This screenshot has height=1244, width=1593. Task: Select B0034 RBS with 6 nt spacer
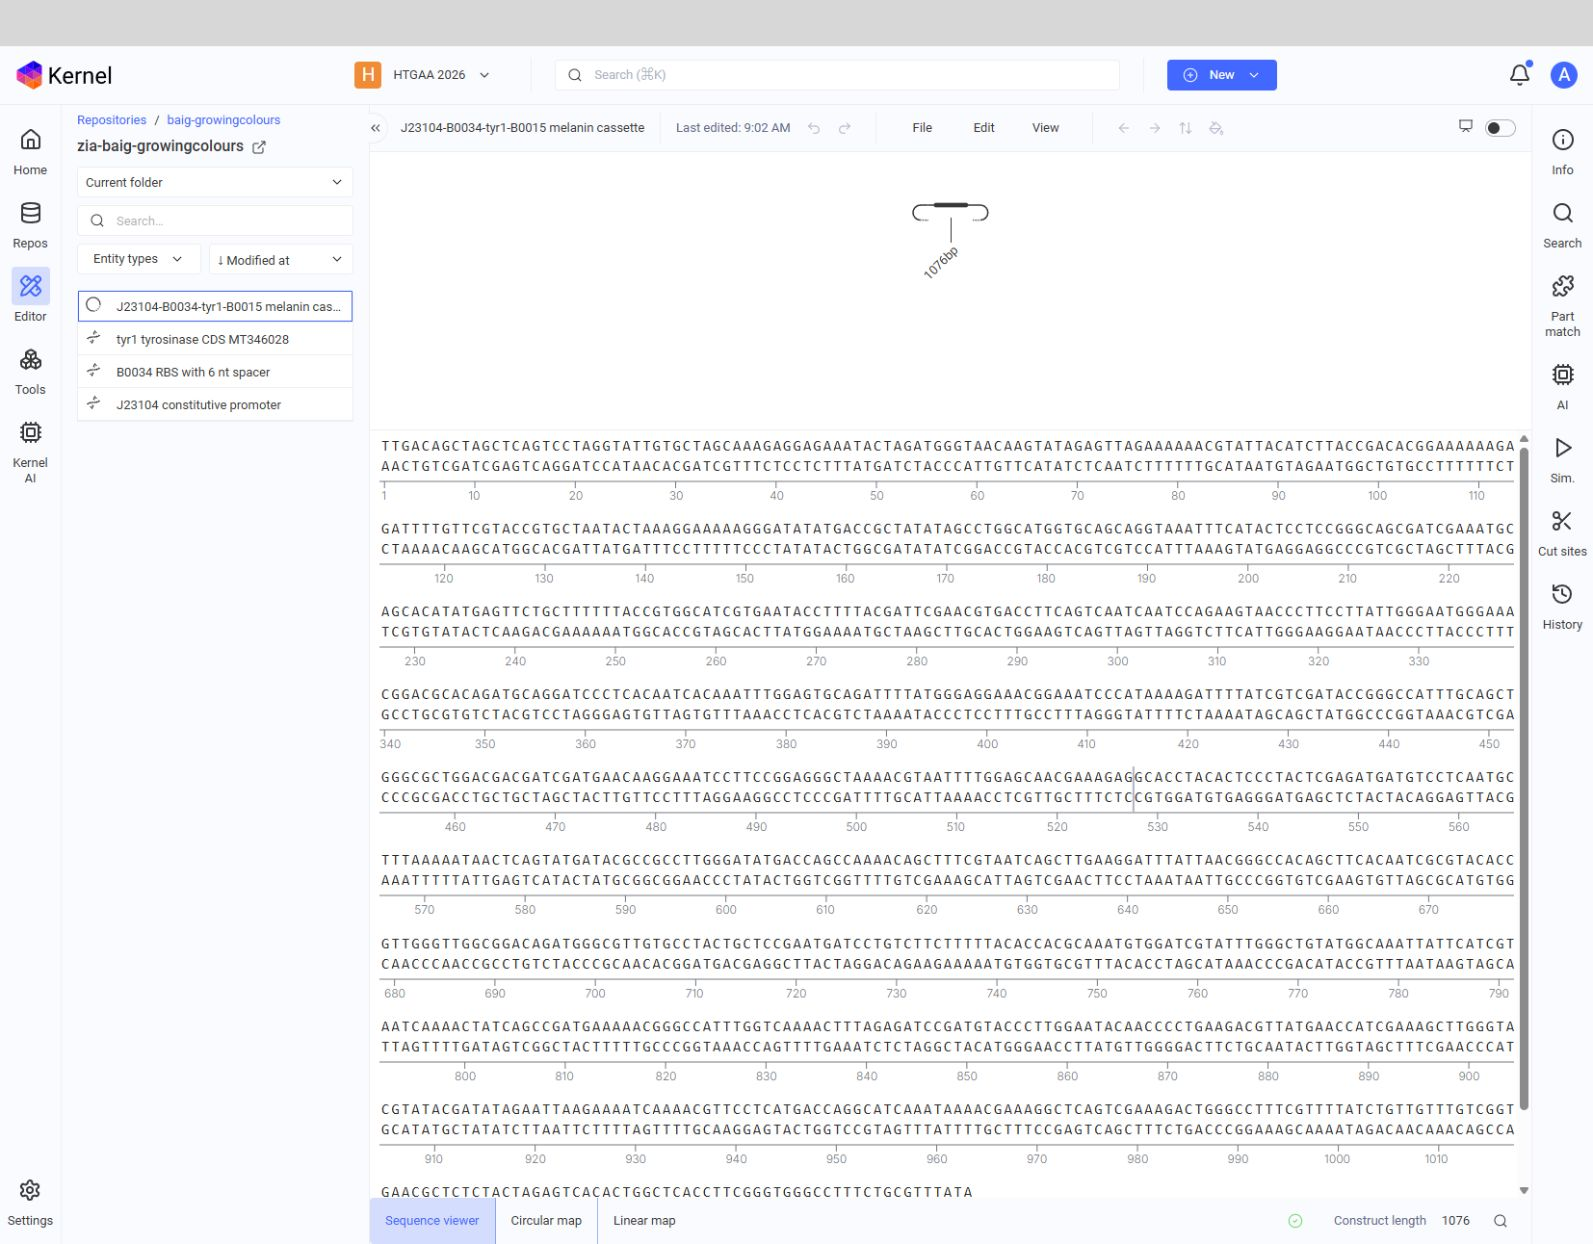[x=215, y=372]
